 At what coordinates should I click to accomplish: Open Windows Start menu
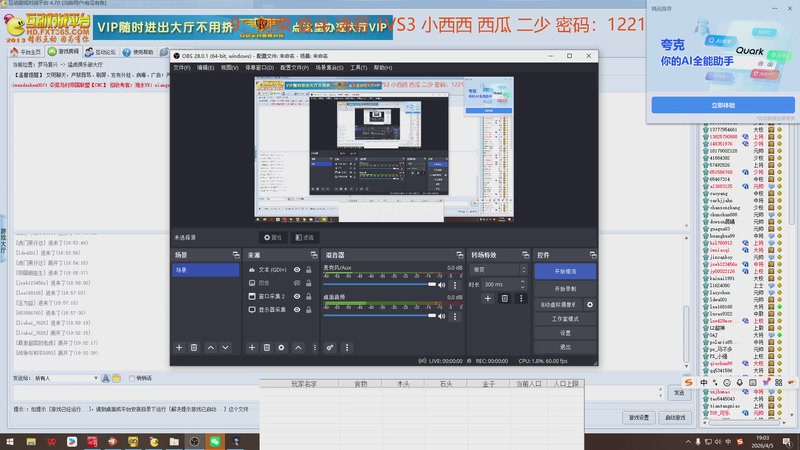10,442
